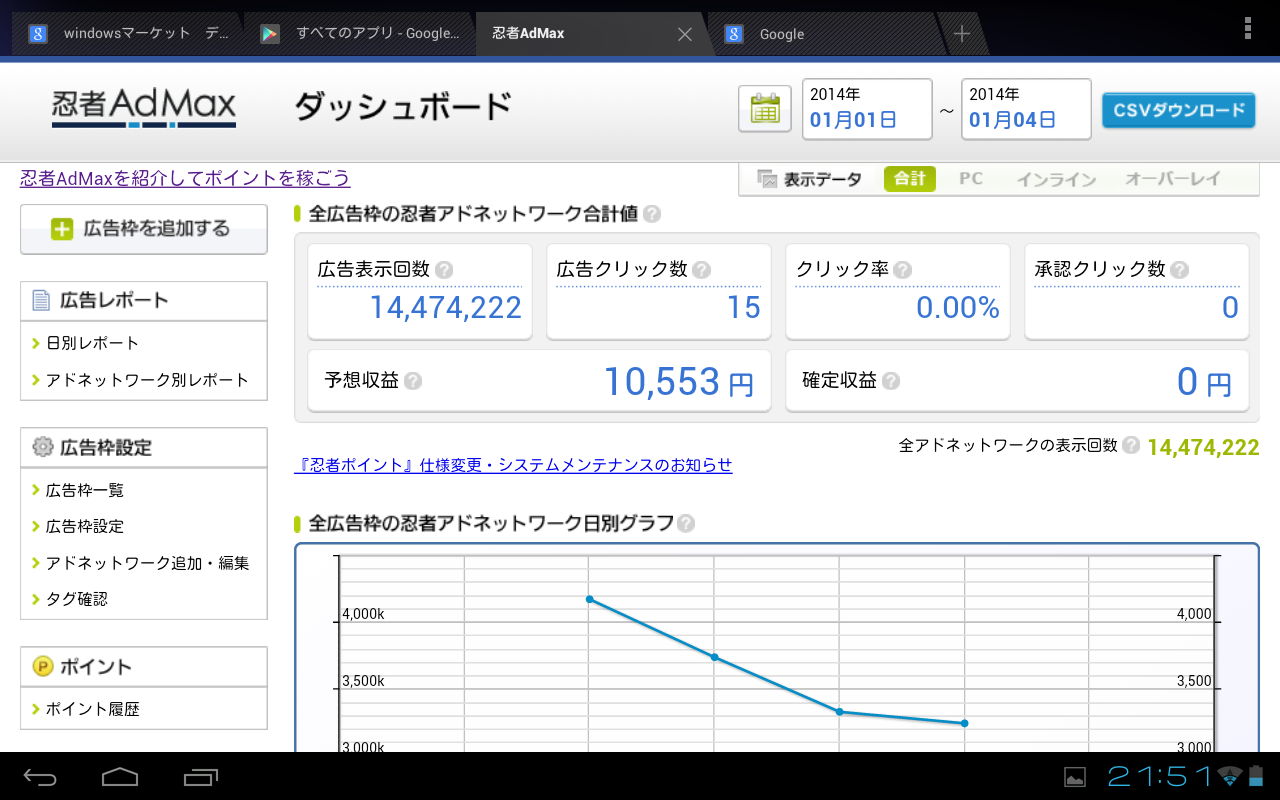Image resolution: width=1280 pixels, height=800 pixels.
Task: Open the ポイント履歴 link
Action: coord(92,709)
